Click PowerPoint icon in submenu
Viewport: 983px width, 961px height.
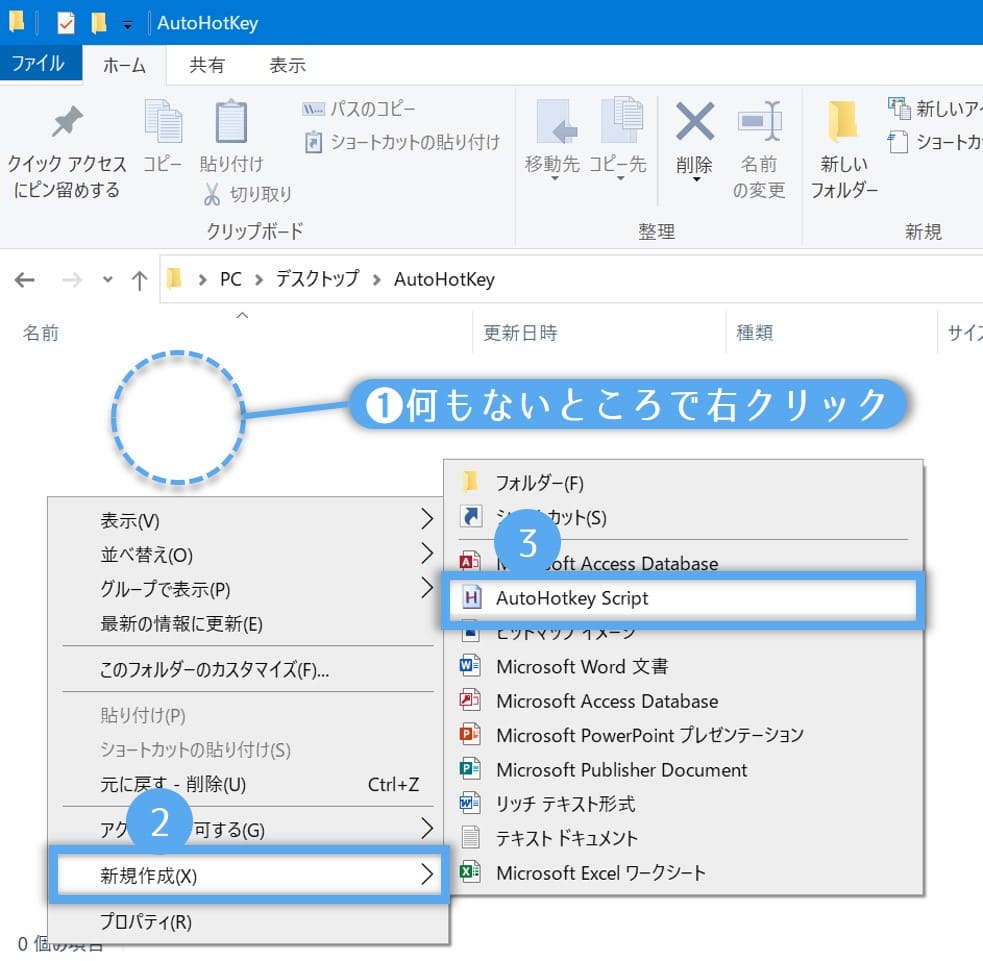click(x=470, y=734)
